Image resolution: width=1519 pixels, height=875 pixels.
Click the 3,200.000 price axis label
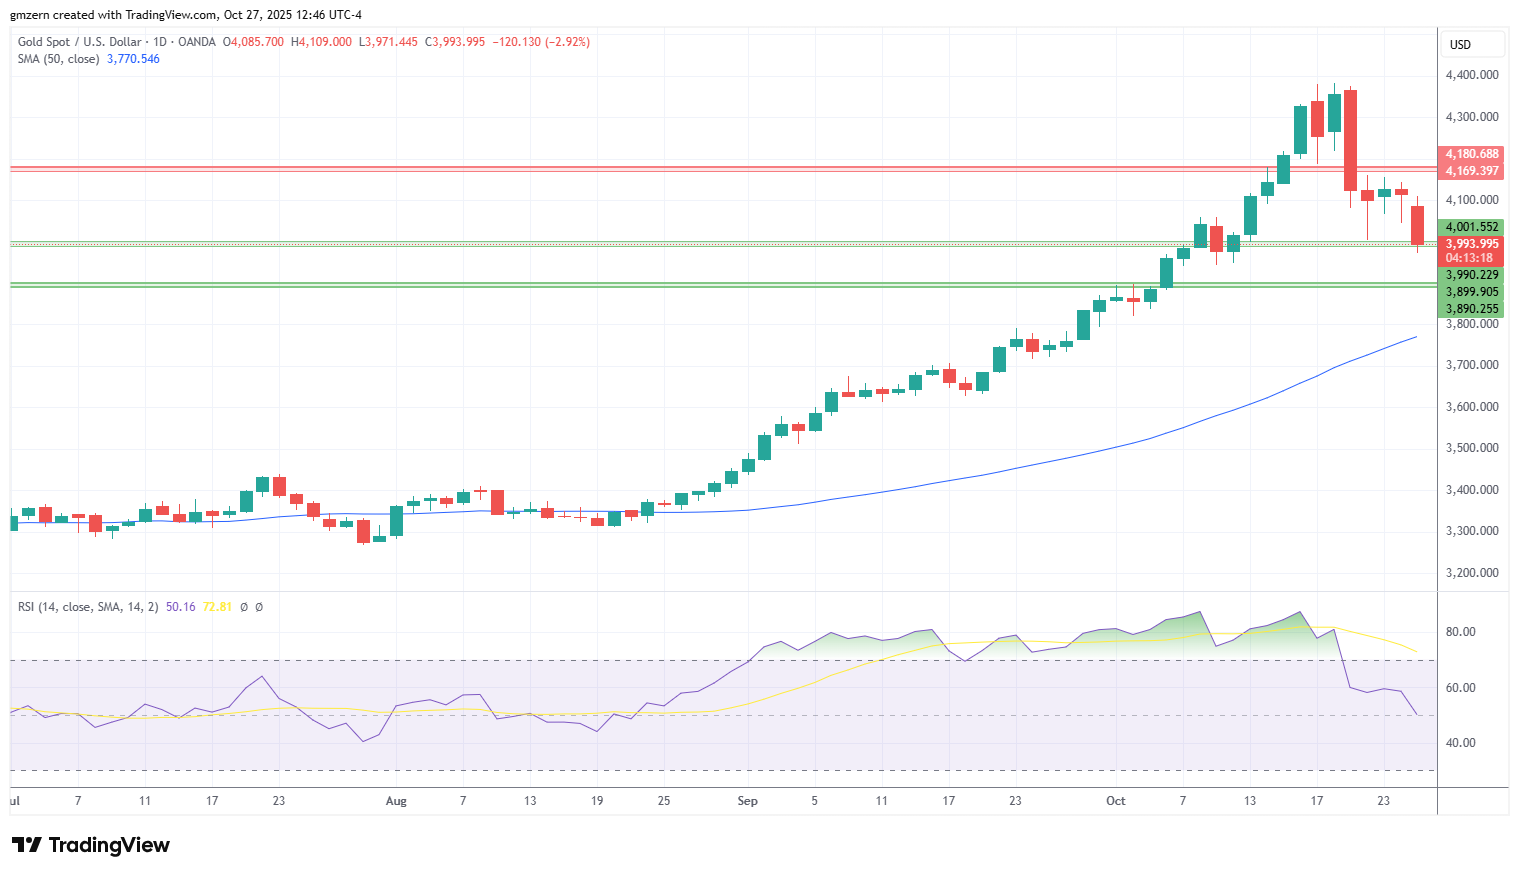pyautogui.click(x=1472, y=573)
